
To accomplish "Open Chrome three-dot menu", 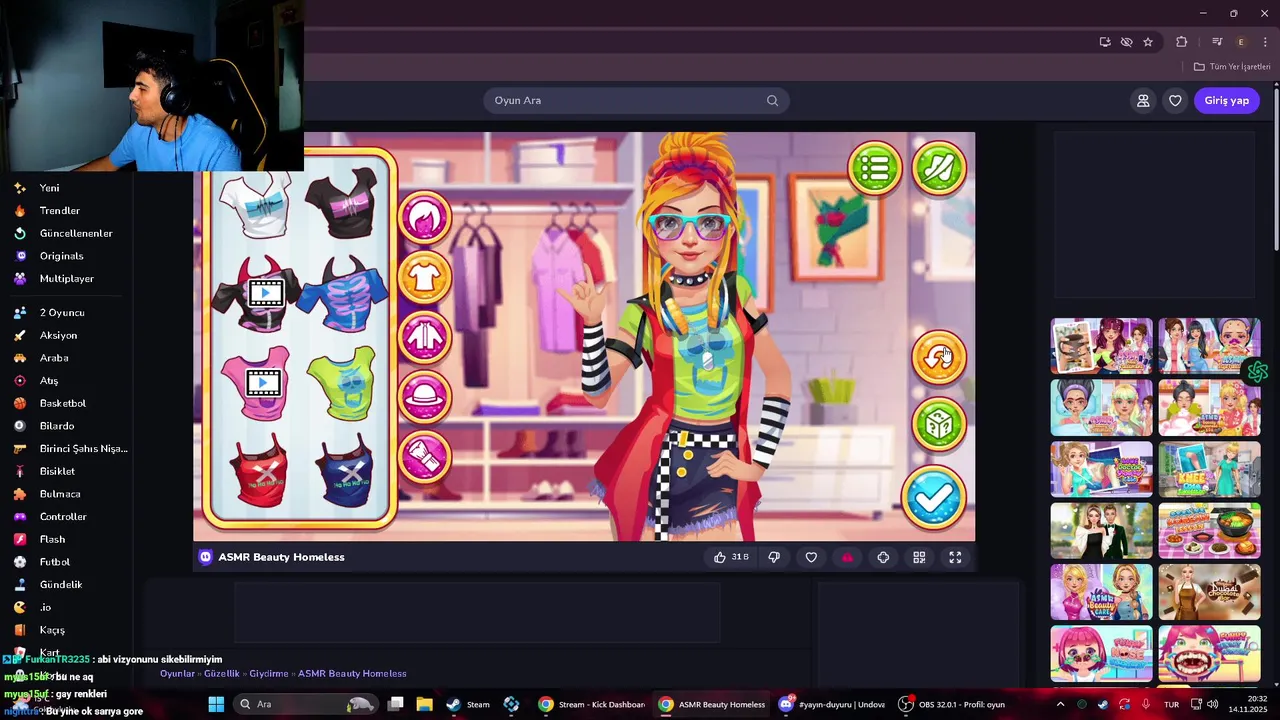I will click(1265, 42).
